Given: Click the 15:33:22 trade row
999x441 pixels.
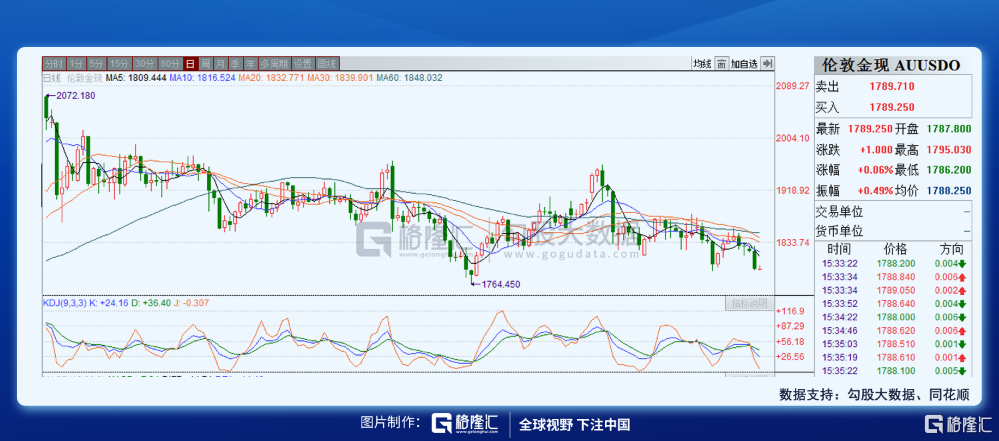Looking at the screenshot, I should 893,263.
